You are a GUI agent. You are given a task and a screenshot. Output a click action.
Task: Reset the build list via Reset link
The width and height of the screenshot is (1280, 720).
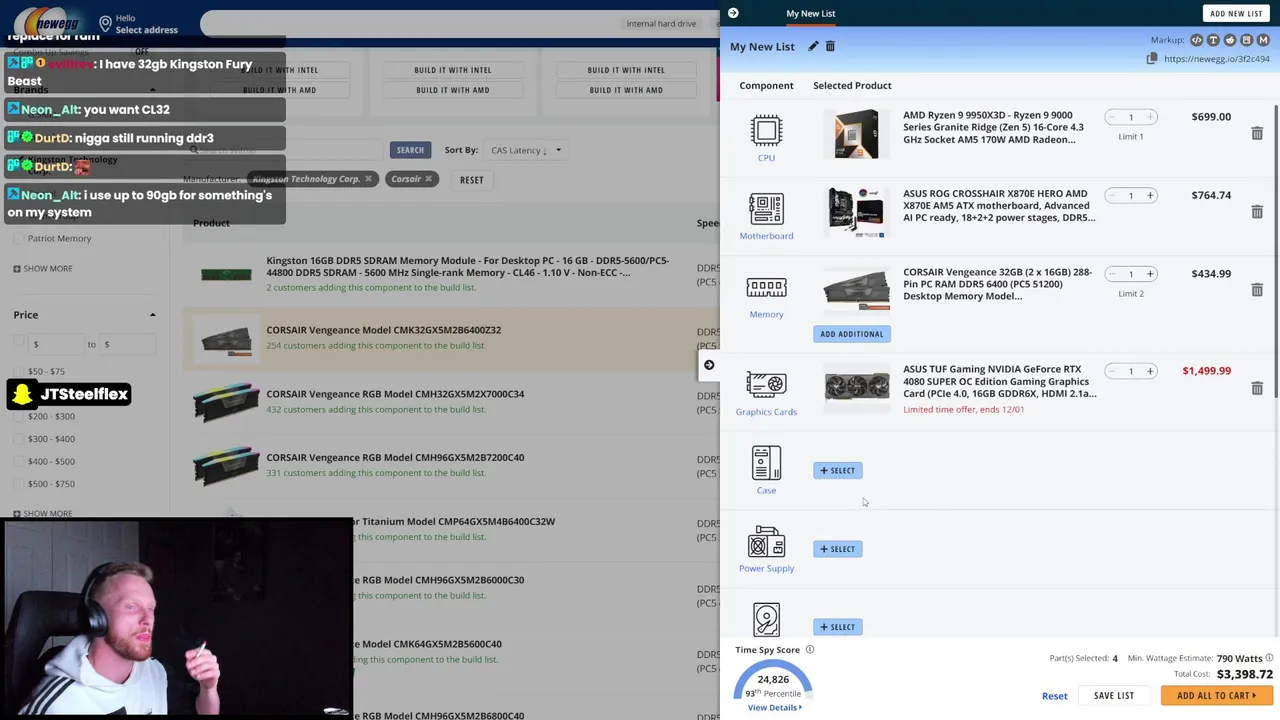[x=1054, y=696]
